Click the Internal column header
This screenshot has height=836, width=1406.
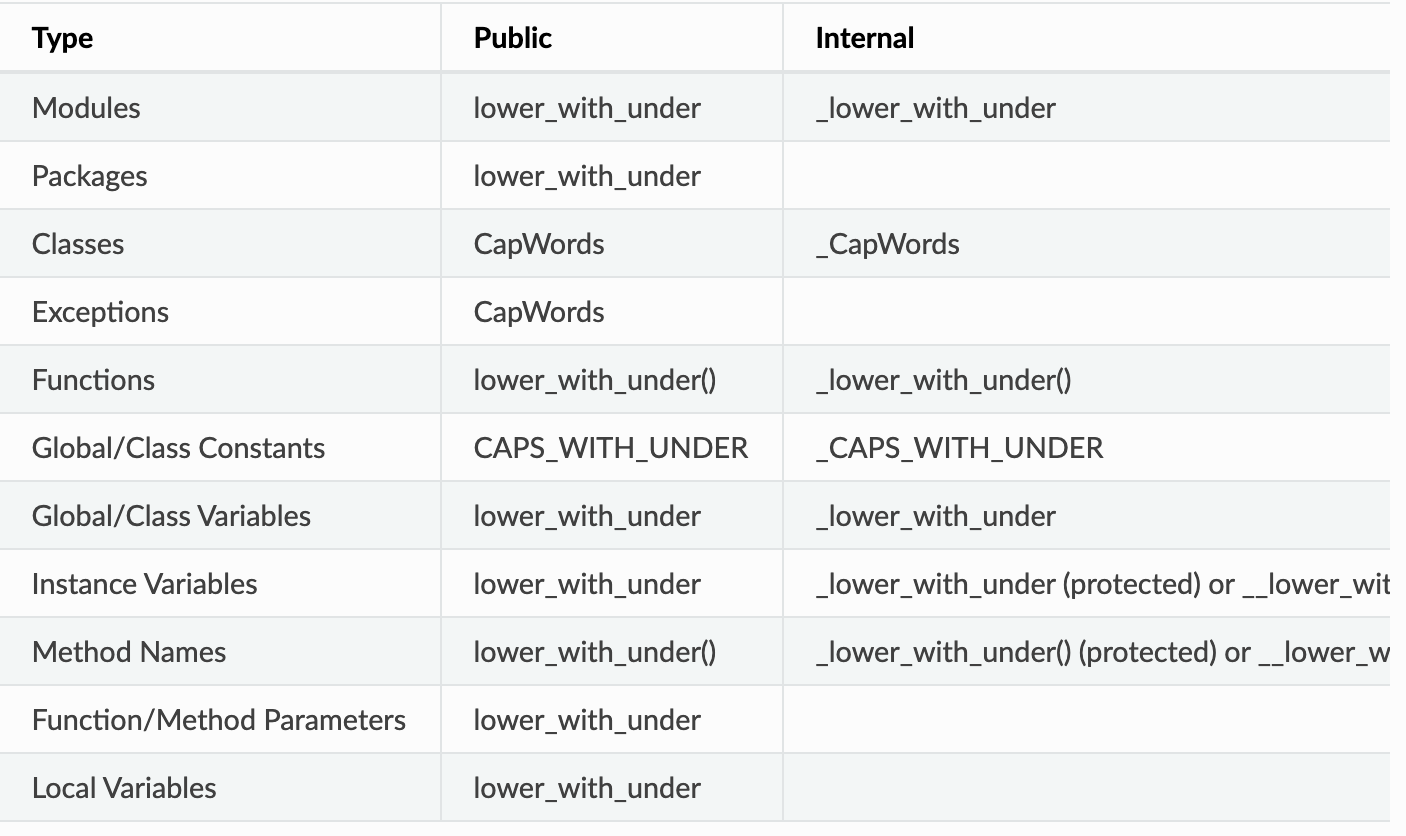(x=865, y=38)
